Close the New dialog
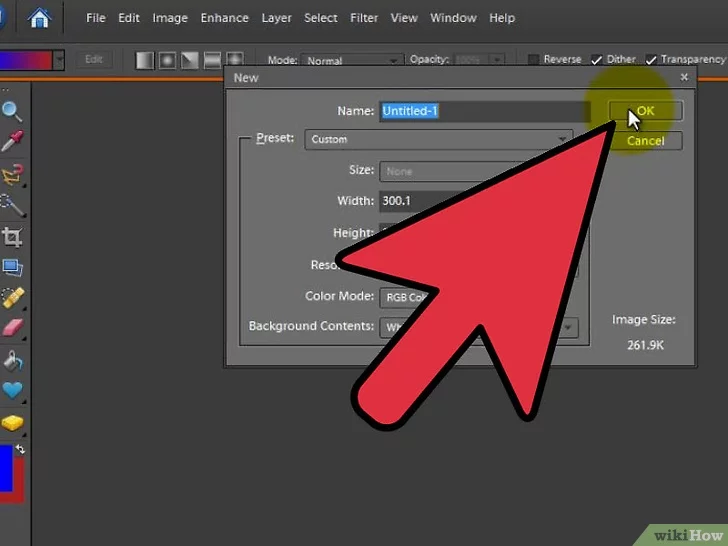 [x=684, y=77]
